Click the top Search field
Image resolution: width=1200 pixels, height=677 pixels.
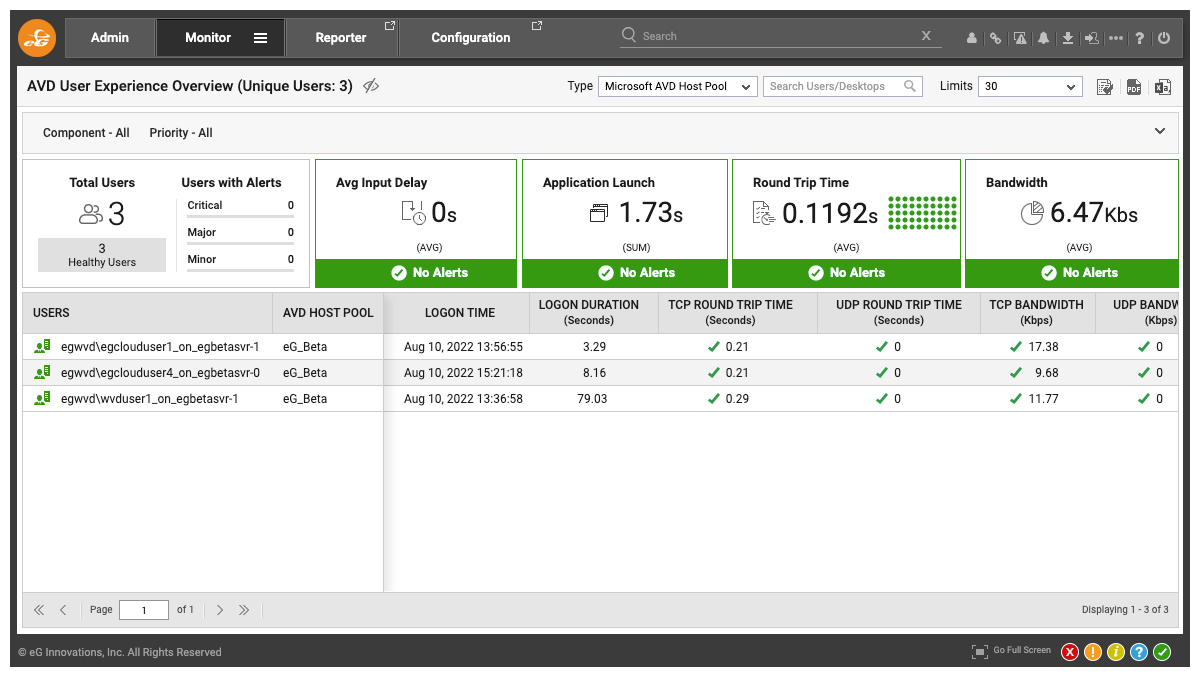point(780,36)
